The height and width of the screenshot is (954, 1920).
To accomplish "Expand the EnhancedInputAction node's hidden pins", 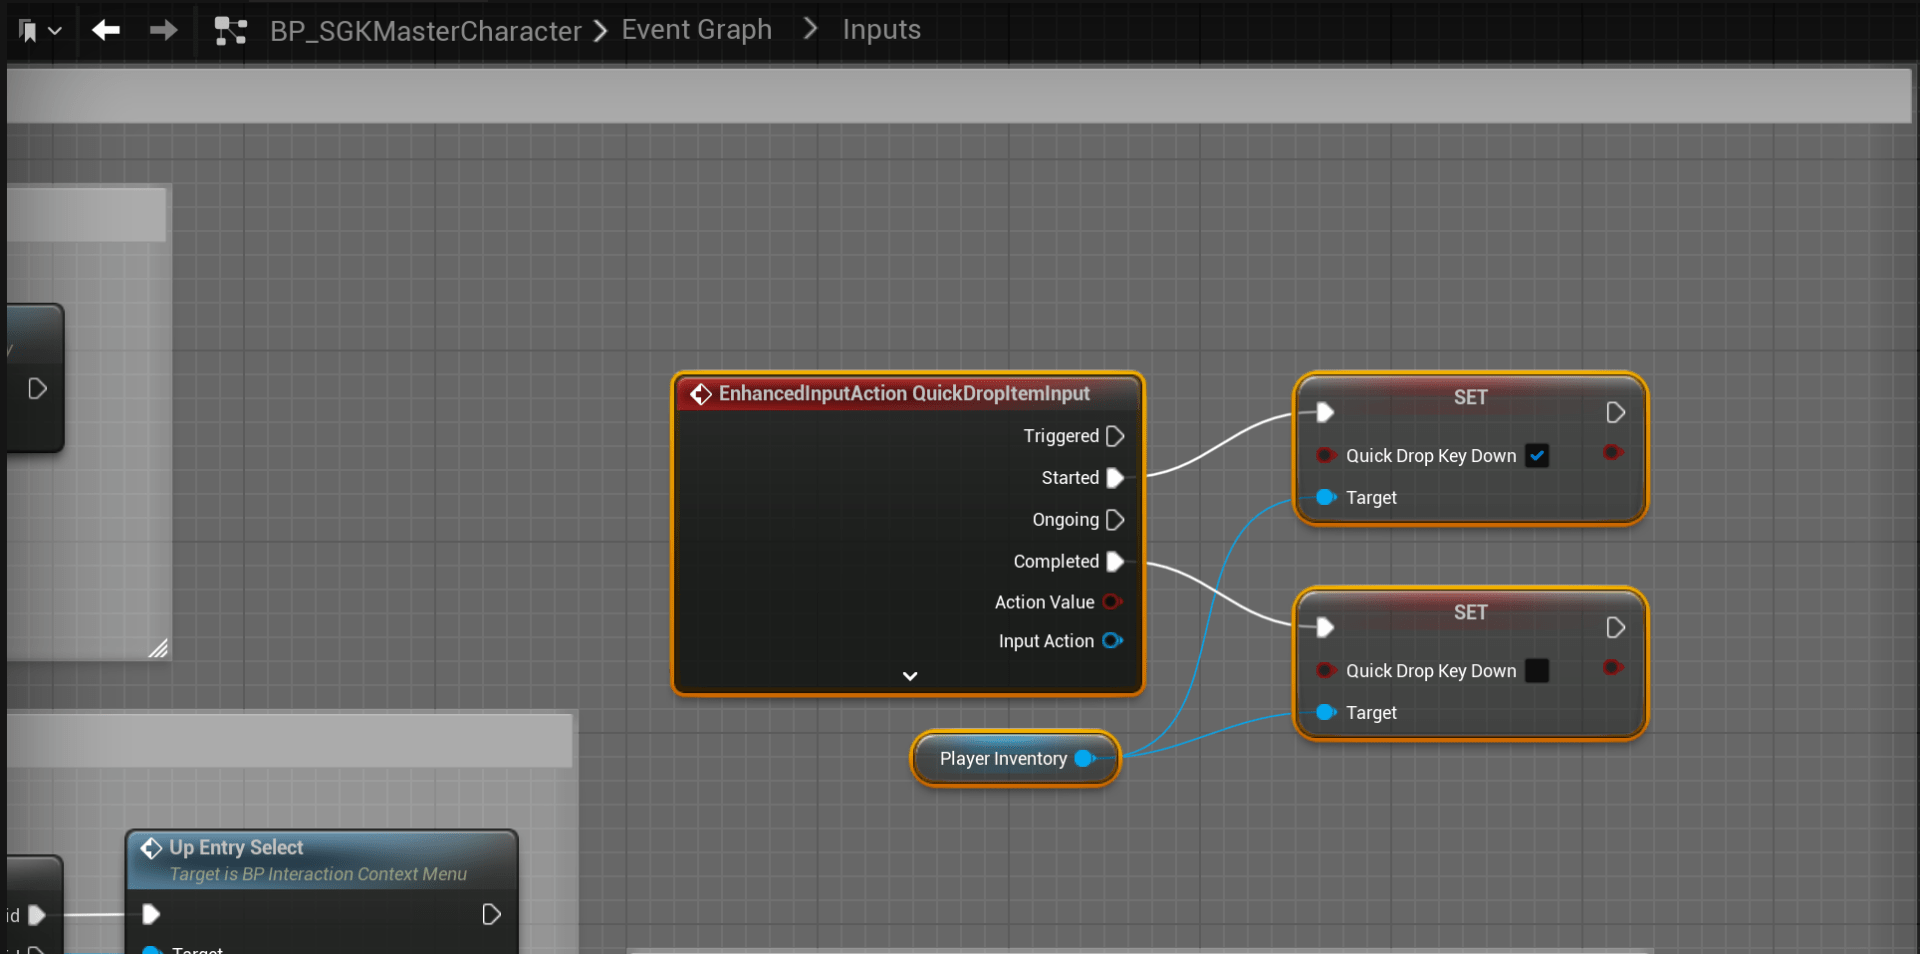I will (909, 676).
